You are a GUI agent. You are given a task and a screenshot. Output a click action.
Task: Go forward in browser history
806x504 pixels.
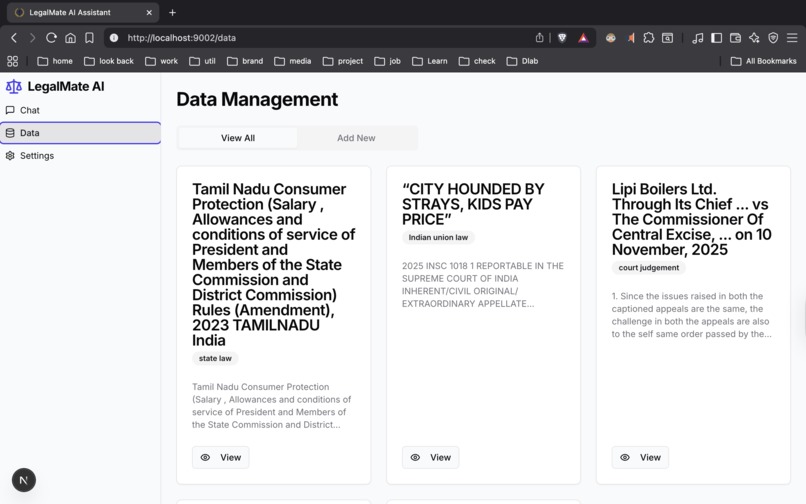tap(32, 38)
